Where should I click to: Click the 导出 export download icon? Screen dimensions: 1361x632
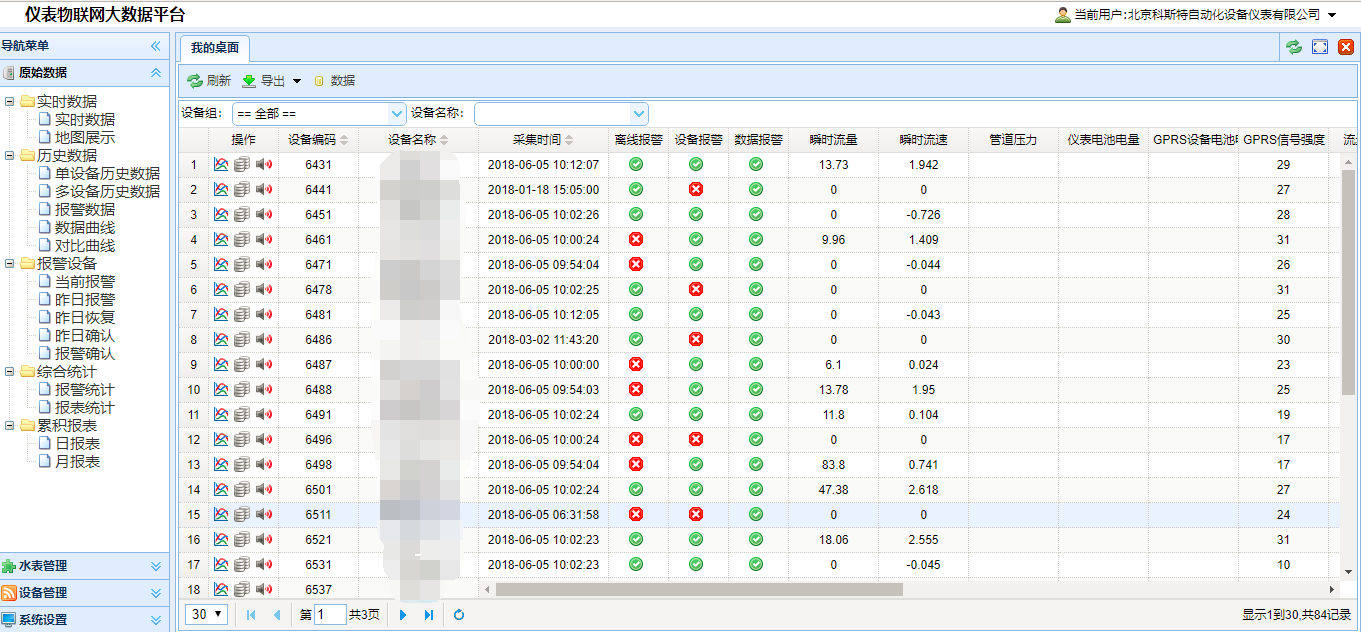coord(249,81)
